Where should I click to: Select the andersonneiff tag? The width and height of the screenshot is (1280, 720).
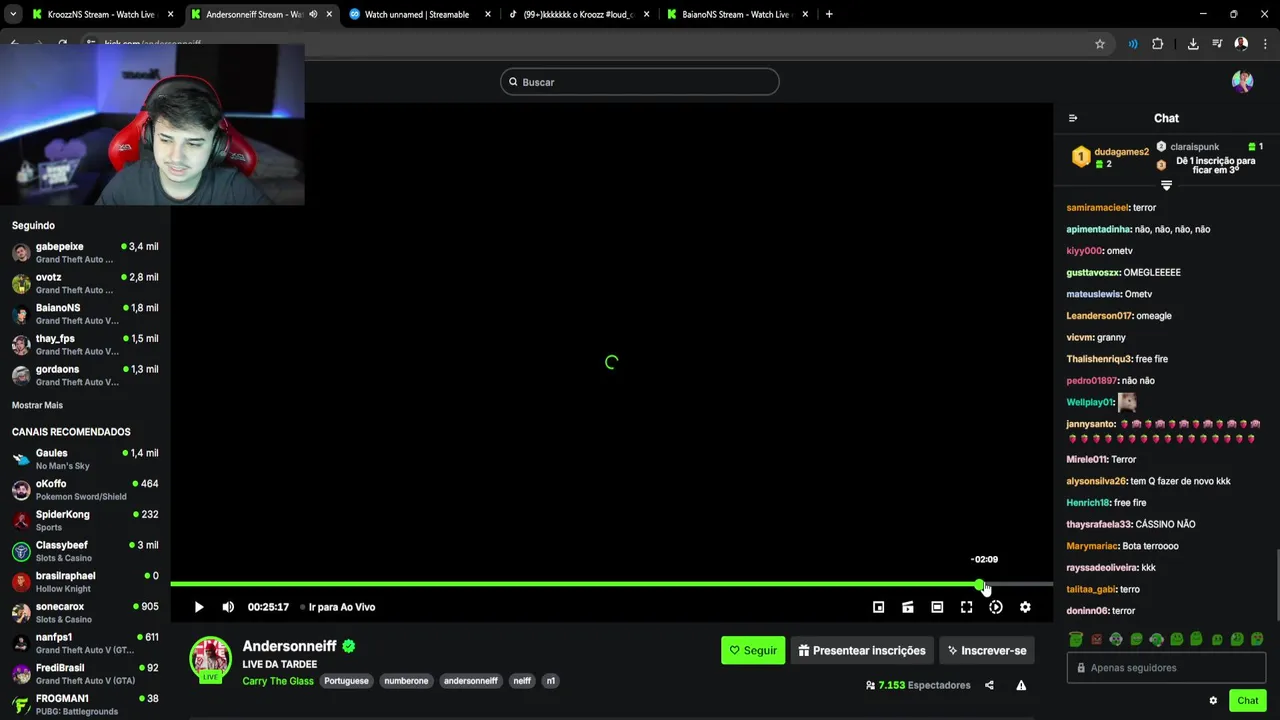coord(470,681)
